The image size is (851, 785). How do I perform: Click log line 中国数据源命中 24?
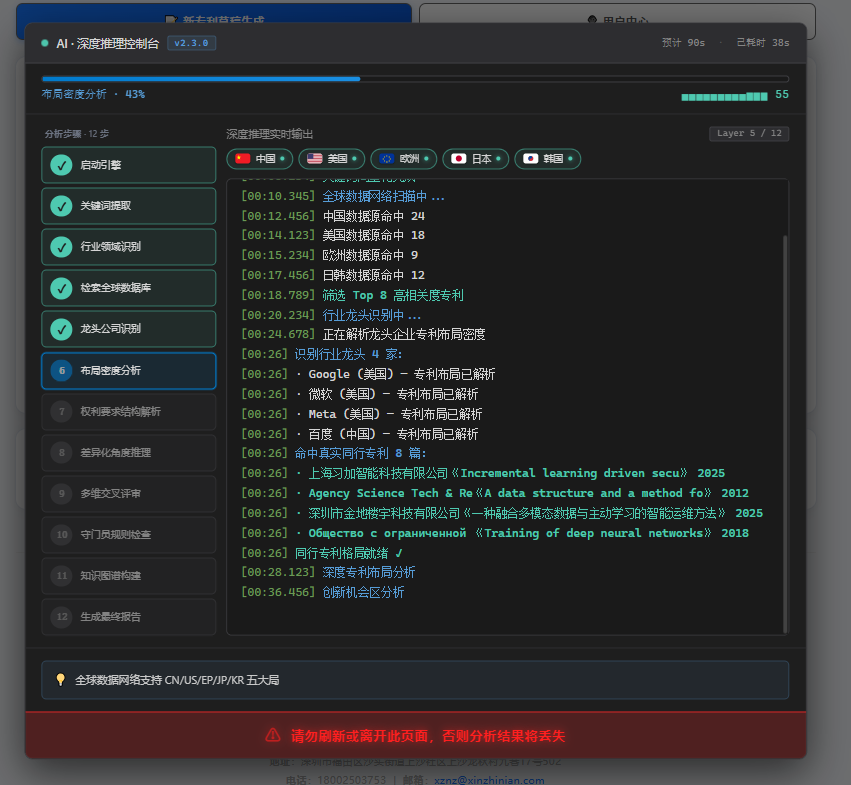click(333, 216)
